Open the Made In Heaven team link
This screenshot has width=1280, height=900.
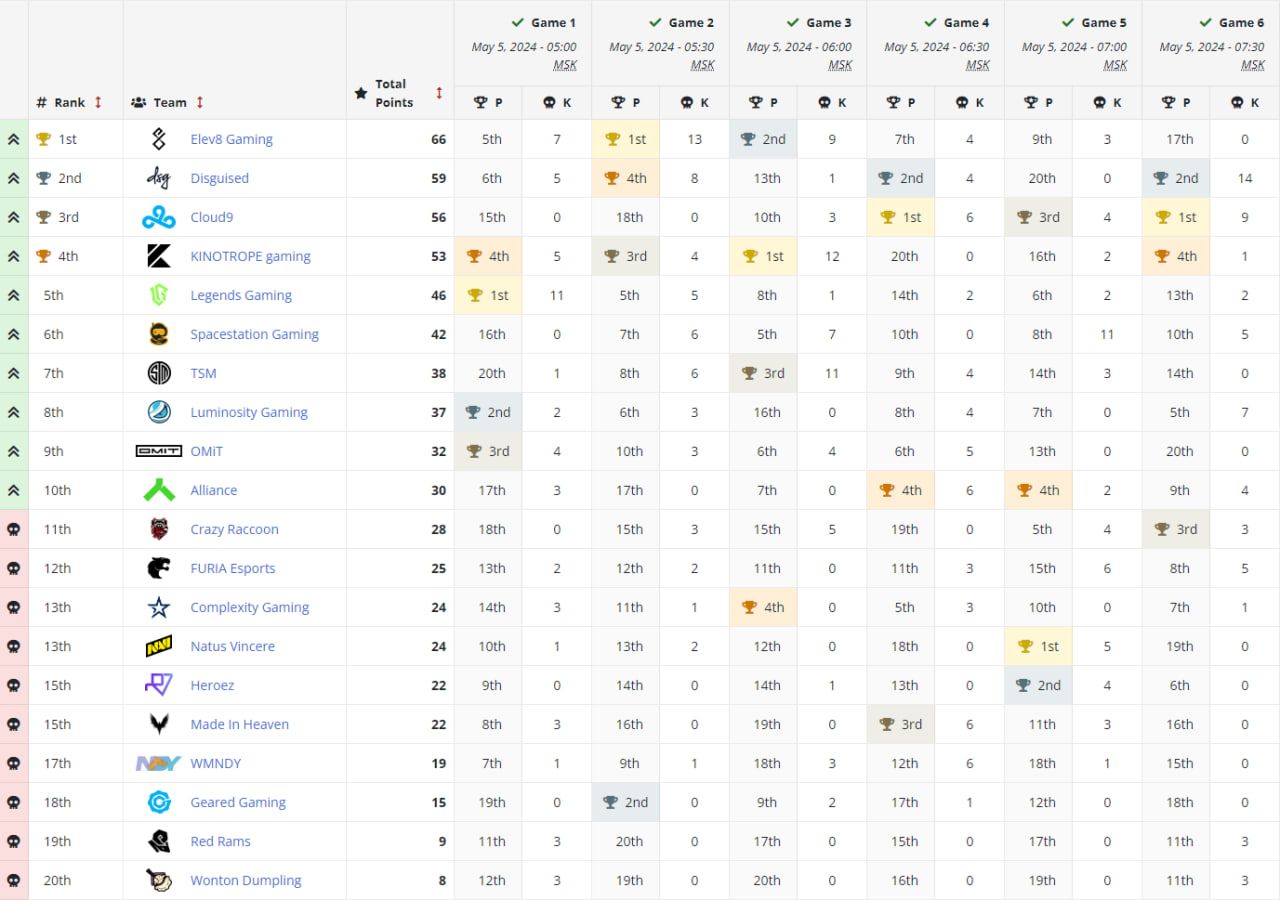point(239,724)
